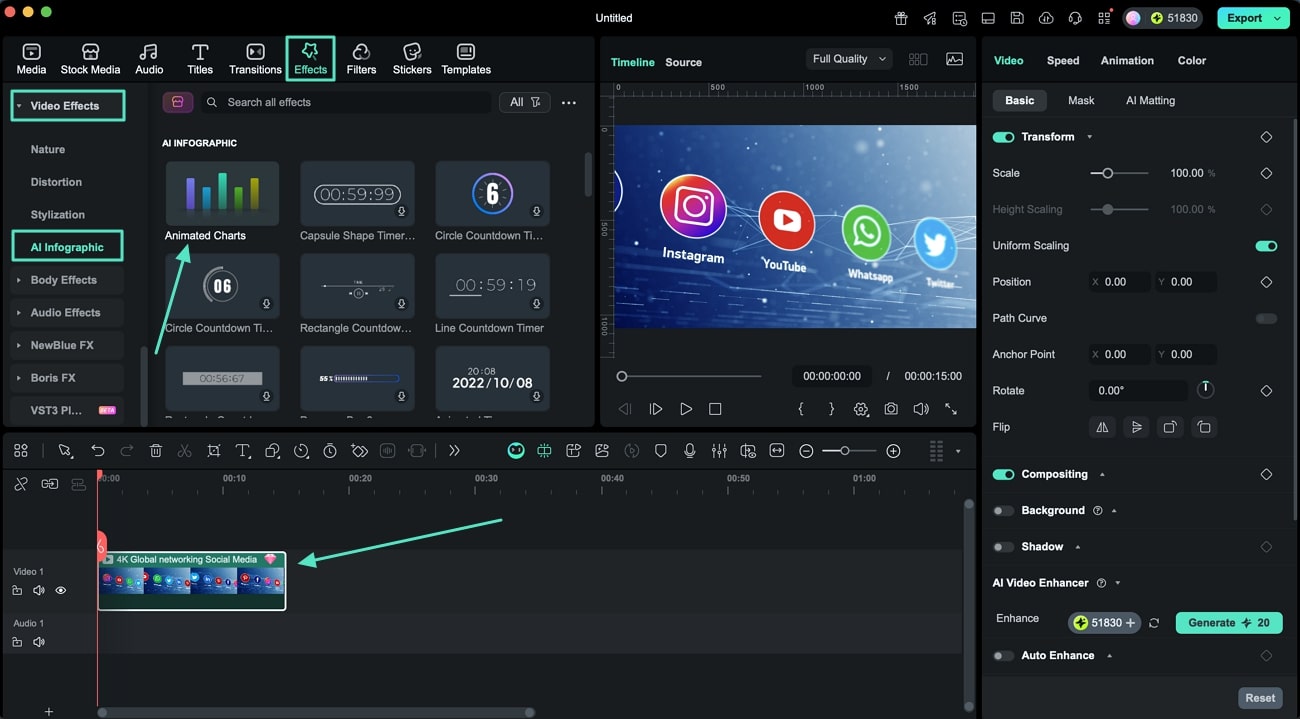Add text with the T tool icon
Screen dimensions: 1300x719
pos(243,451)
